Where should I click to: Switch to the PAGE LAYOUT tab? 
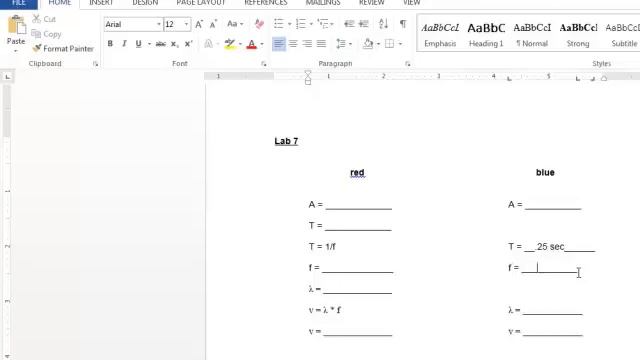200,3
